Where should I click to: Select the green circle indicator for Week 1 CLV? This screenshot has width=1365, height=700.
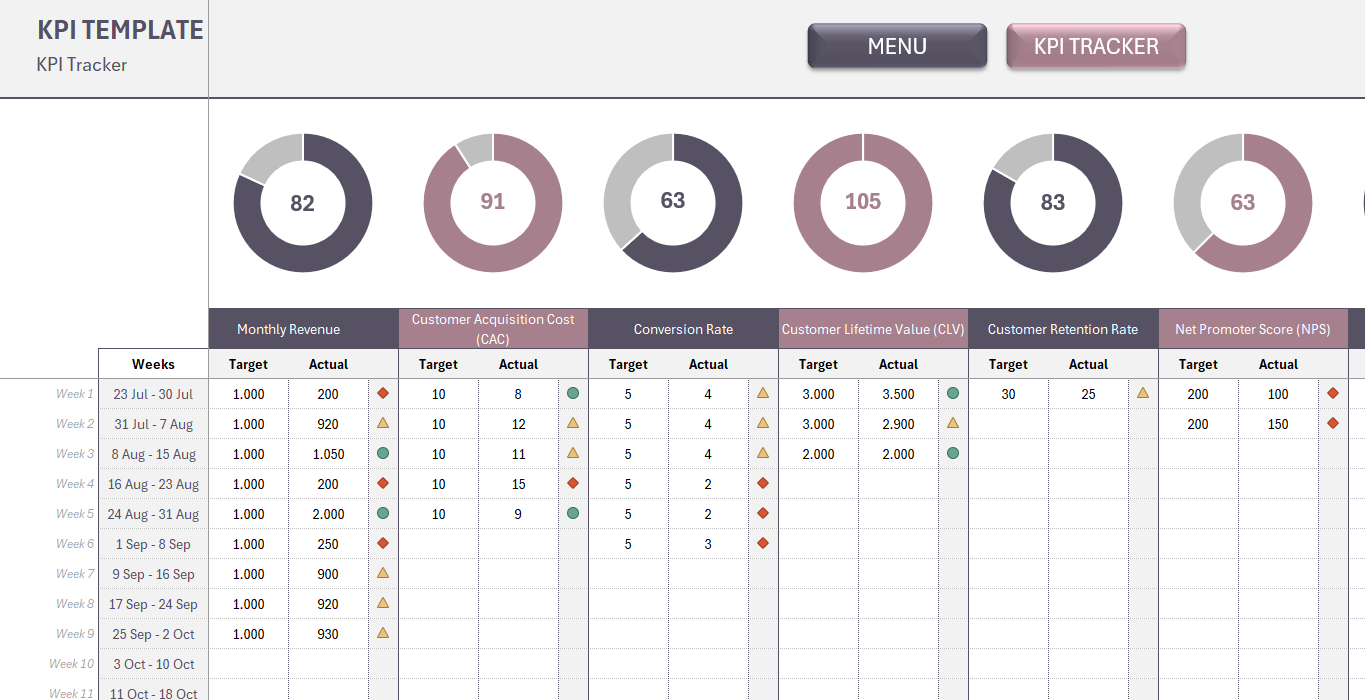click(952, 394)
